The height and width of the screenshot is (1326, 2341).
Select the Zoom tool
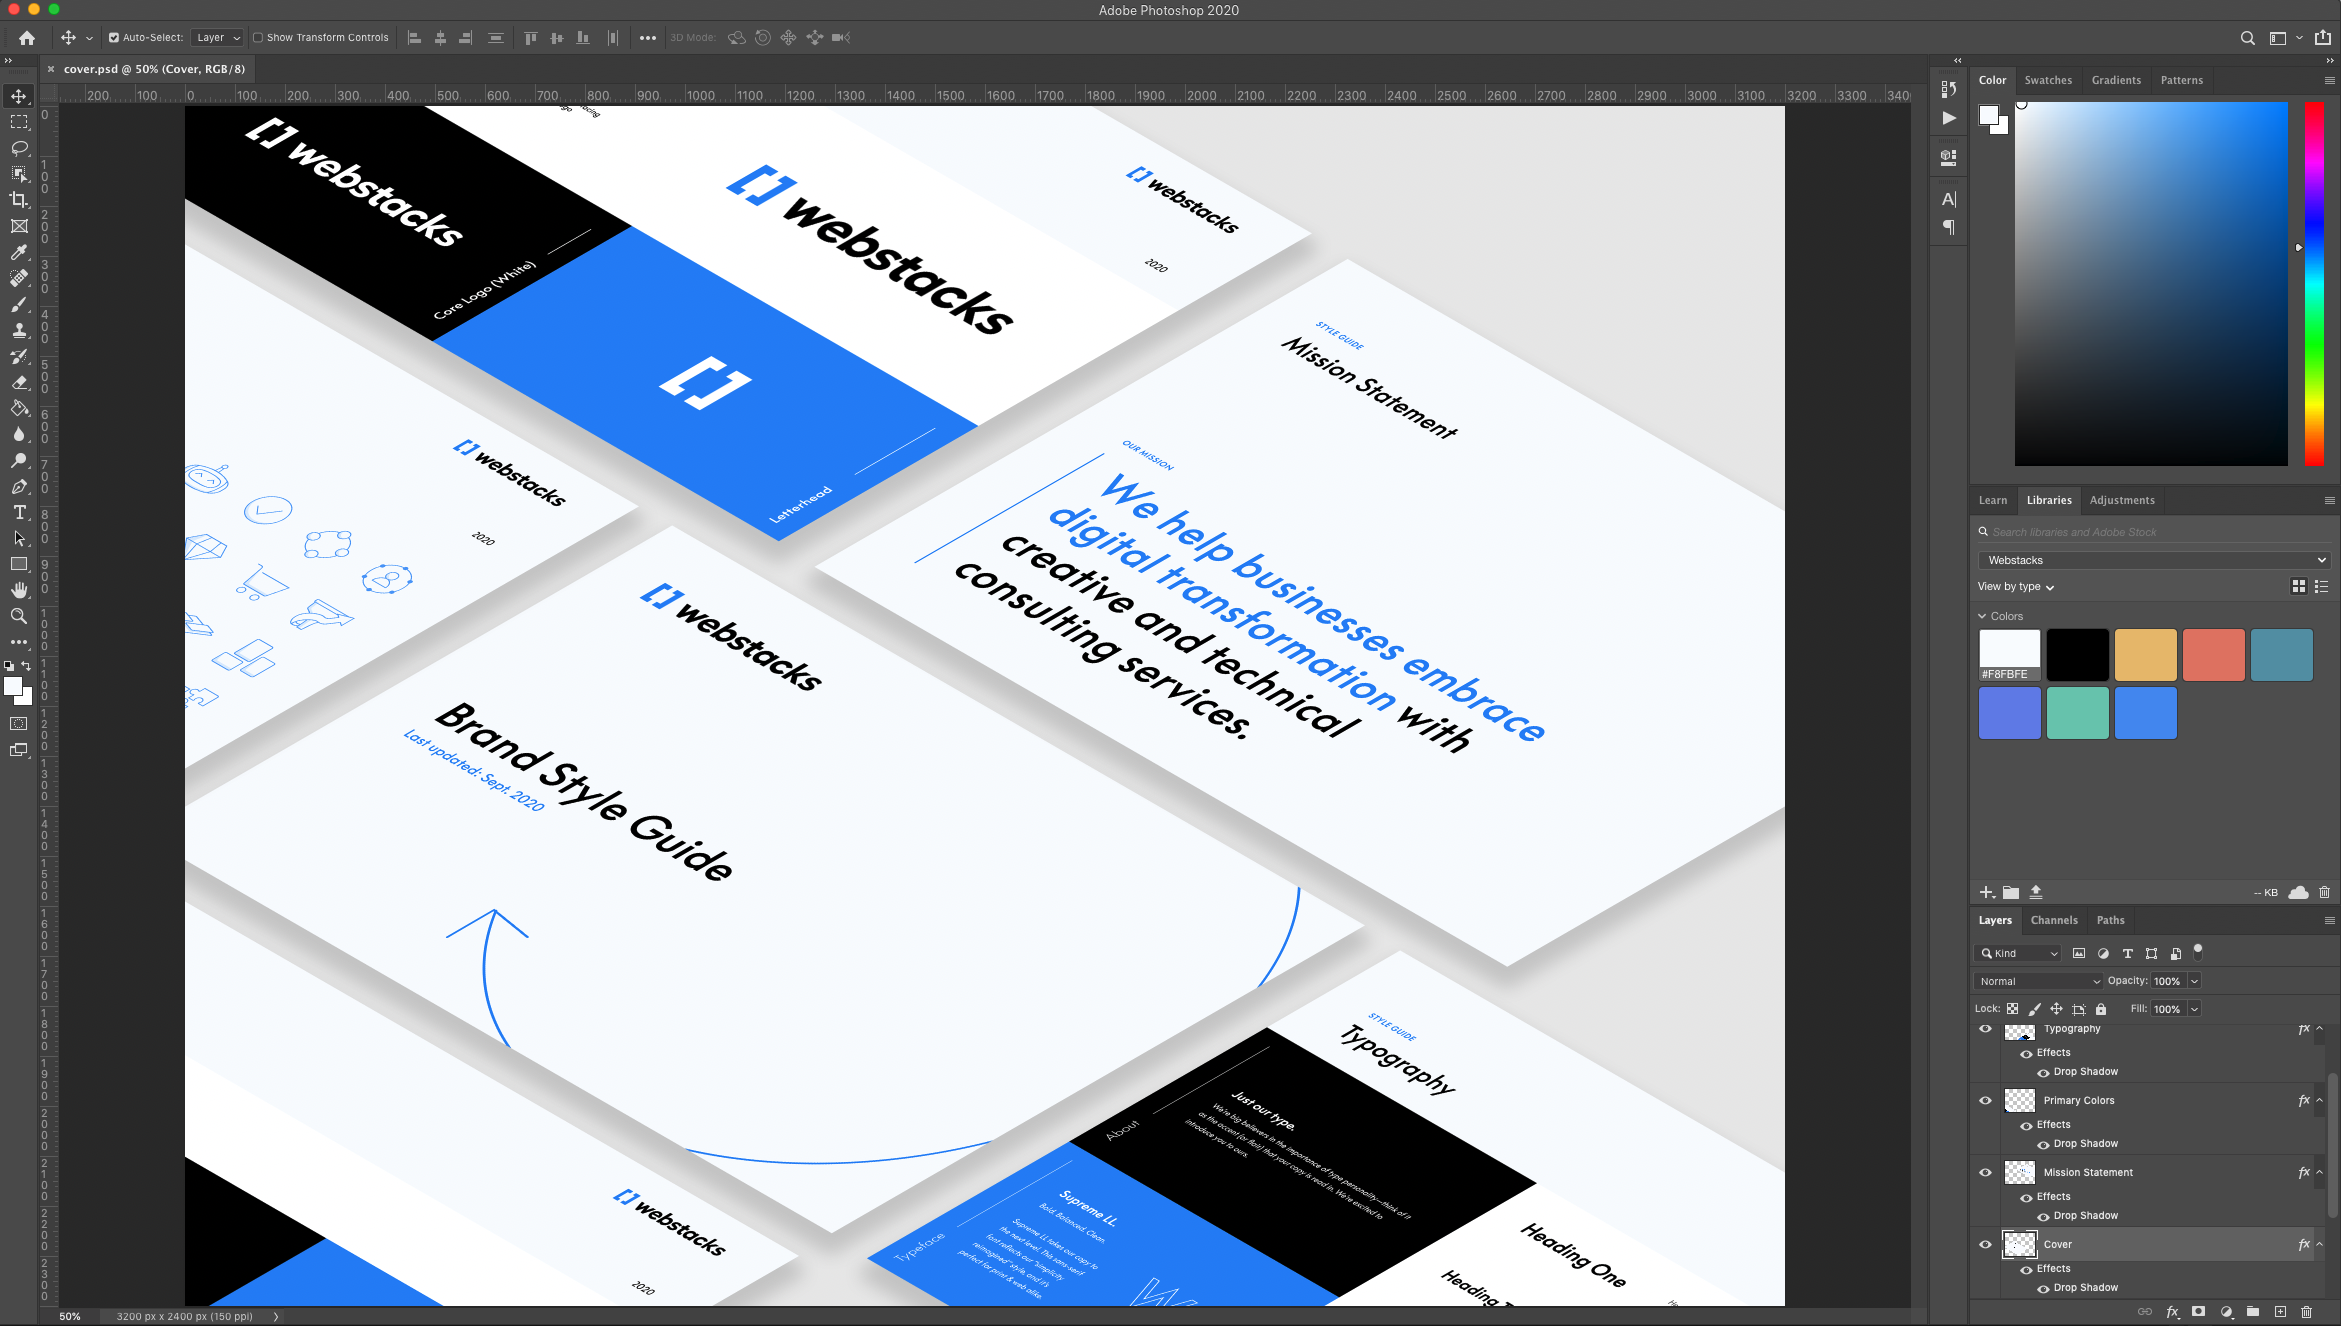[x=19, y=616]
